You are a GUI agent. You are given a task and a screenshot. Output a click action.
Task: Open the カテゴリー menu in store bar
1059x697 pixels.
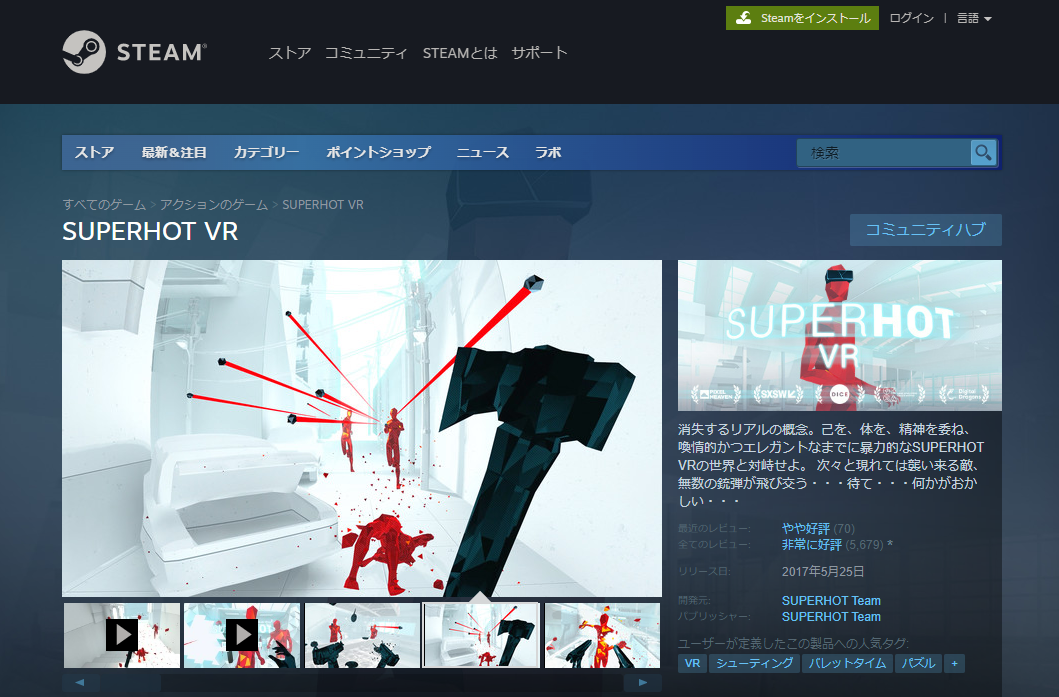tap(266, 153)
